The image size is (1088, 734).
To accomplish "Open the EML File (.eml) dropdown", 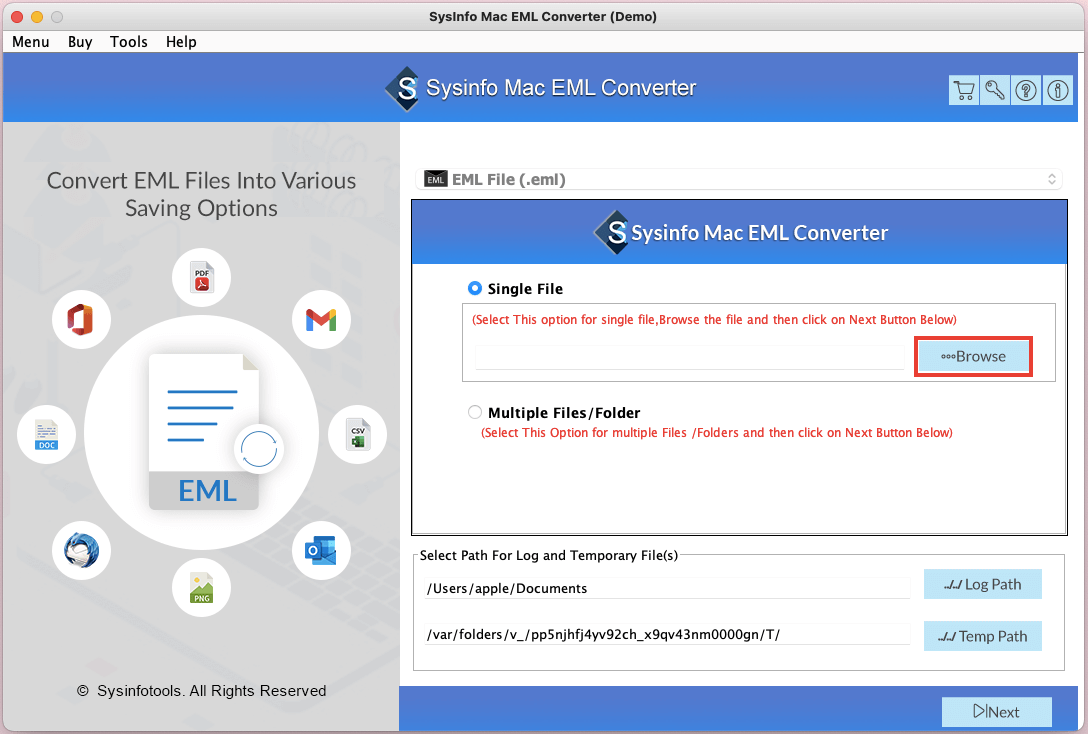I will (739, 179).
